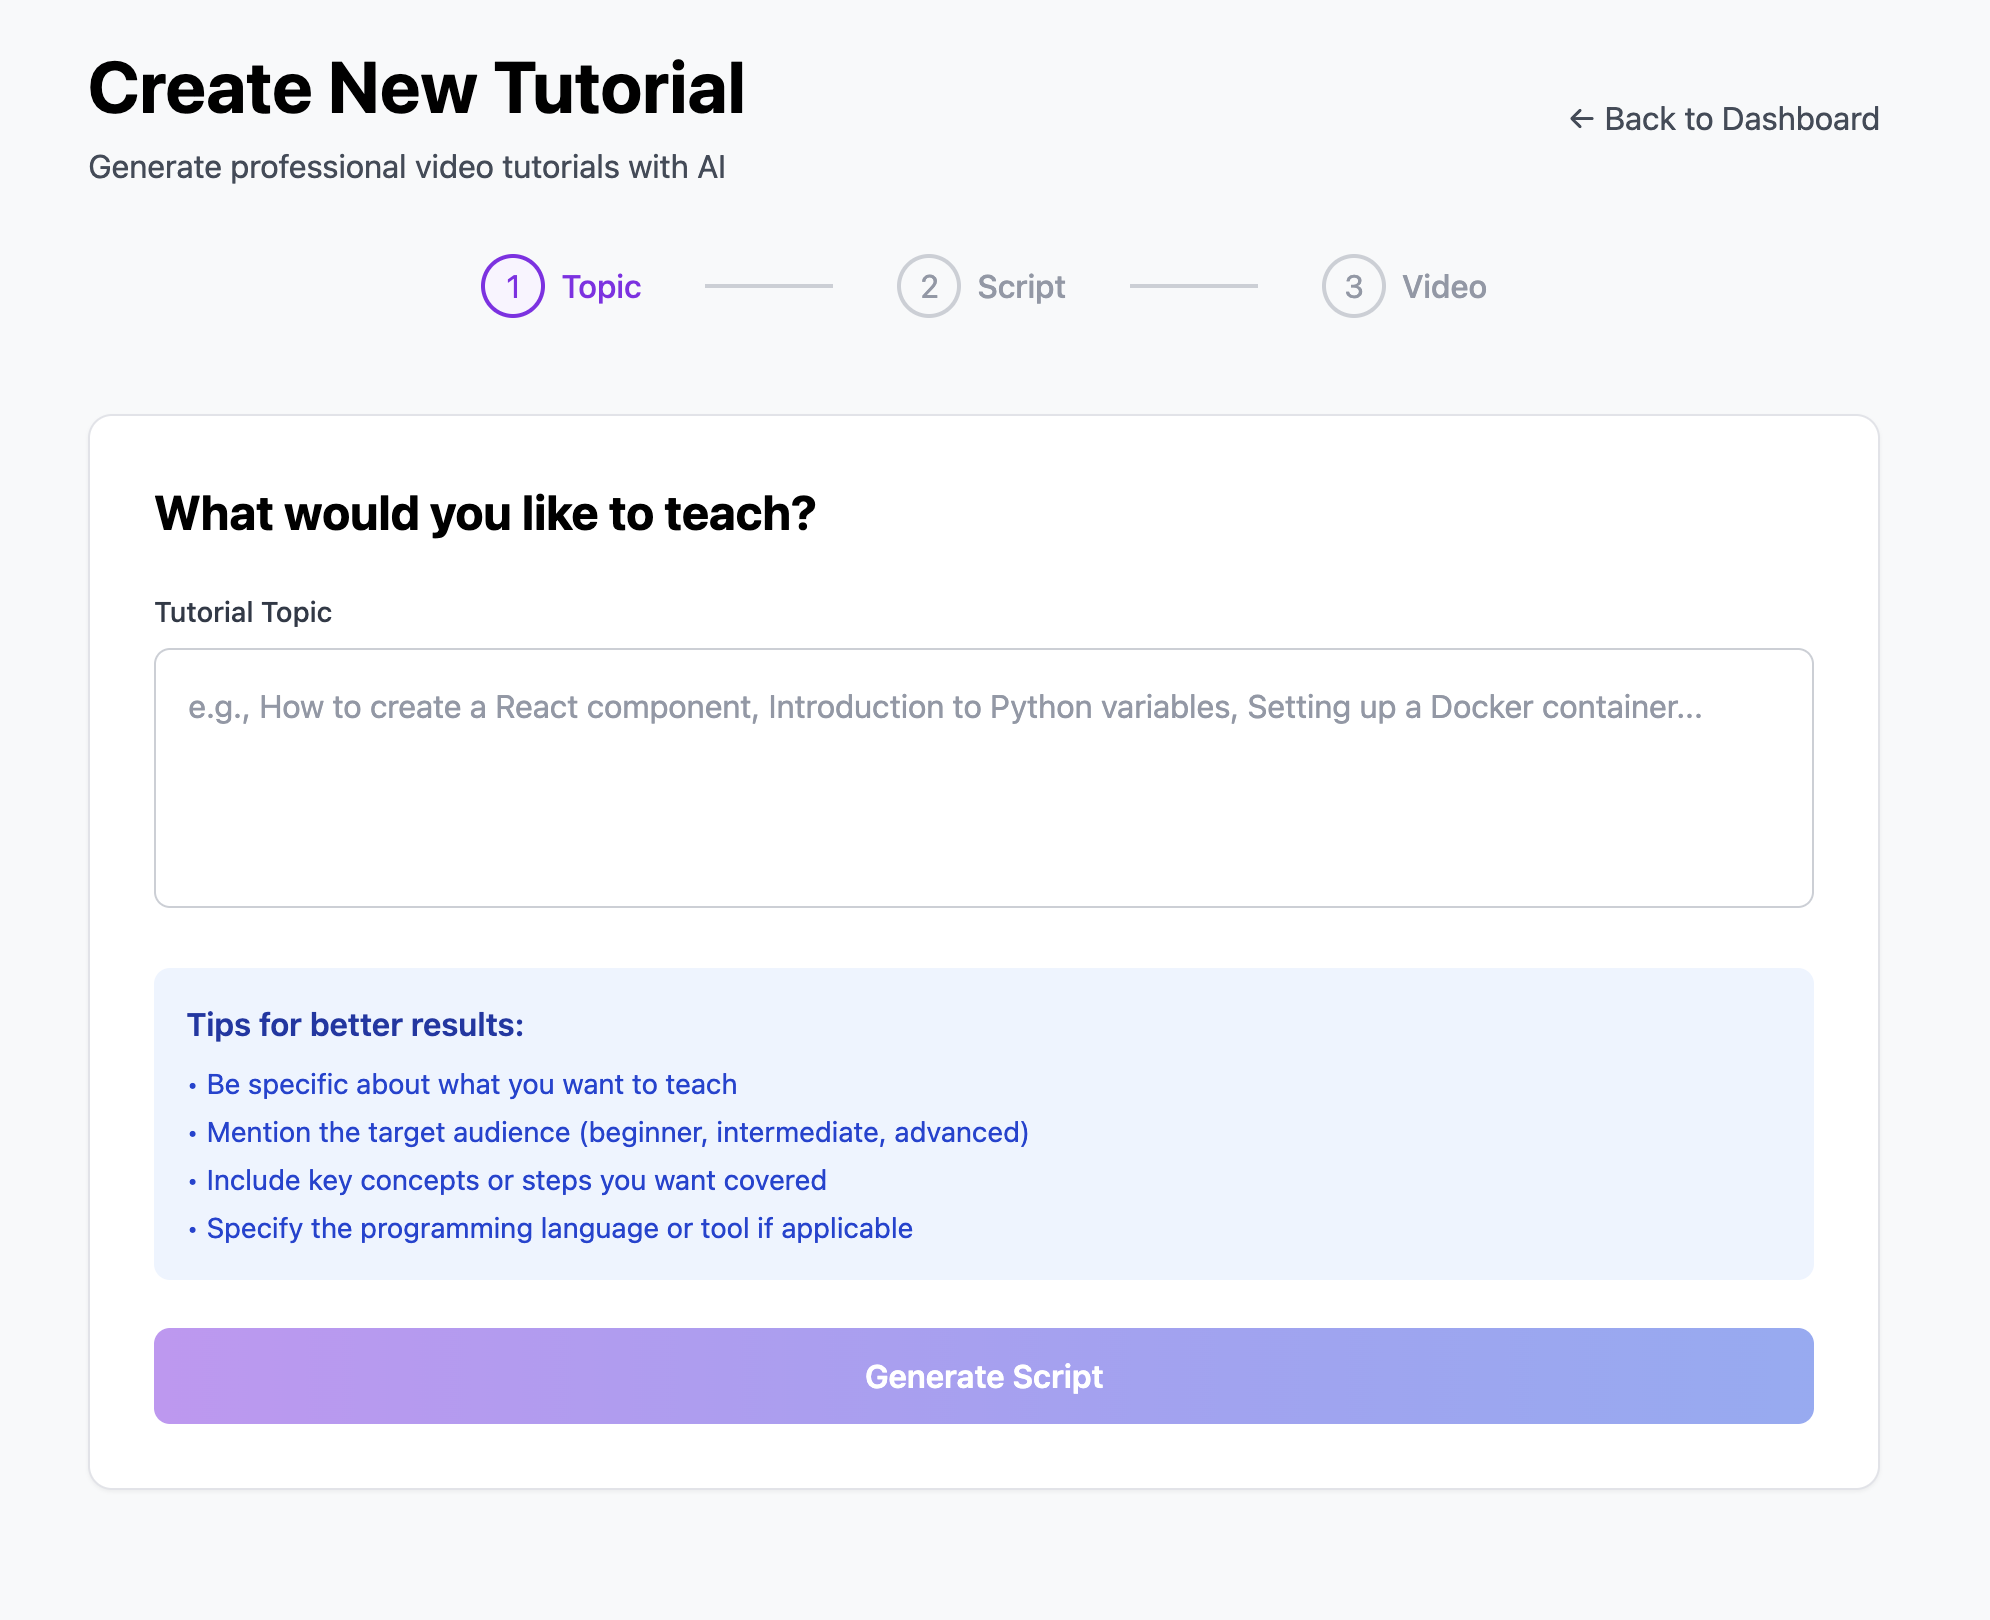
Task: Click the connector line between Topic and Script
Action: (768, 286)
